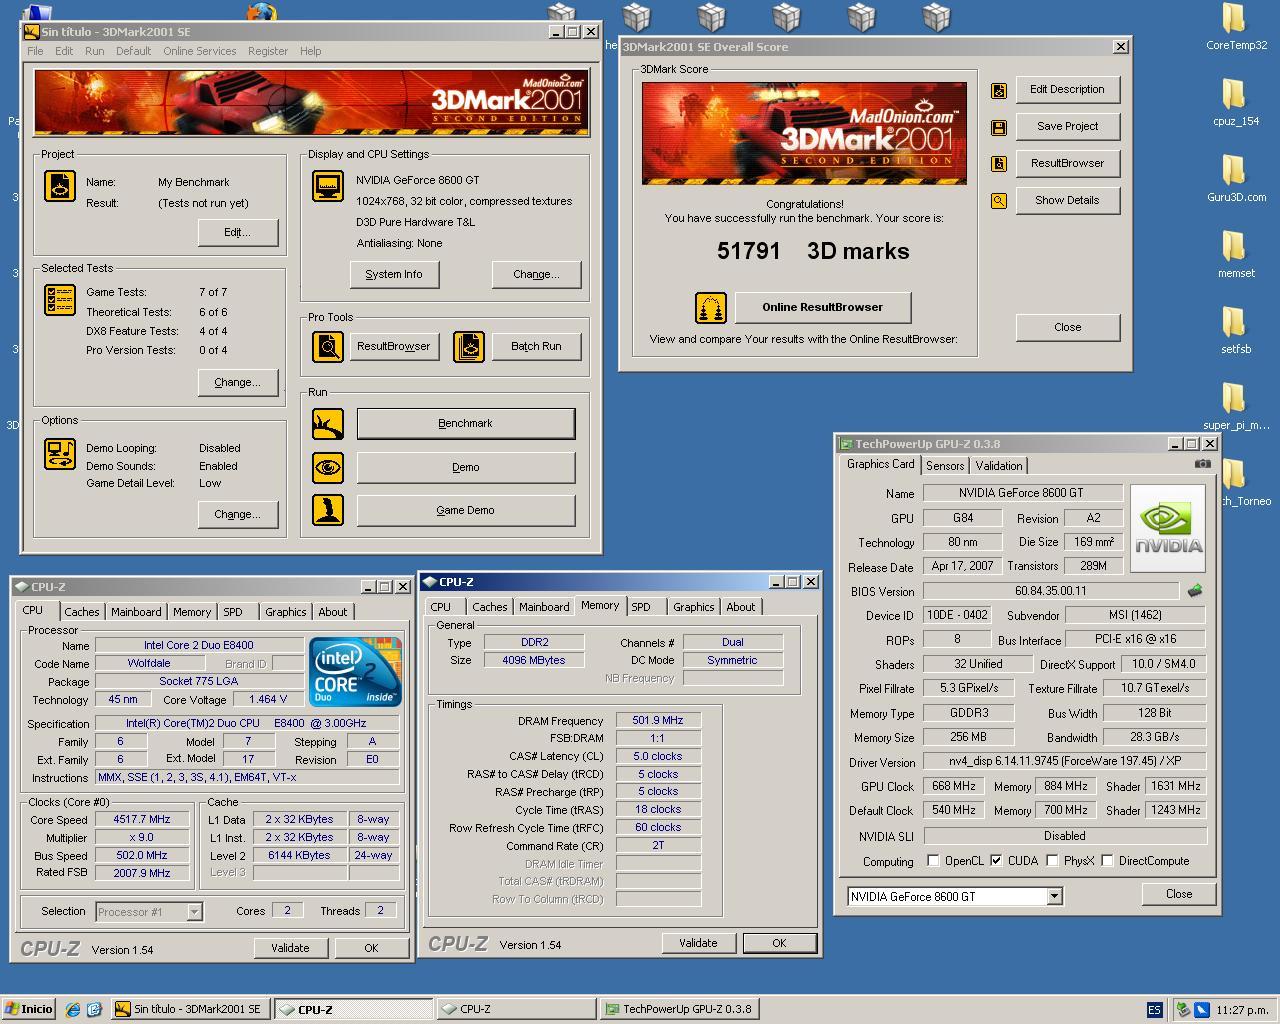Click the Edit... button in Project section

pos(237,232)
